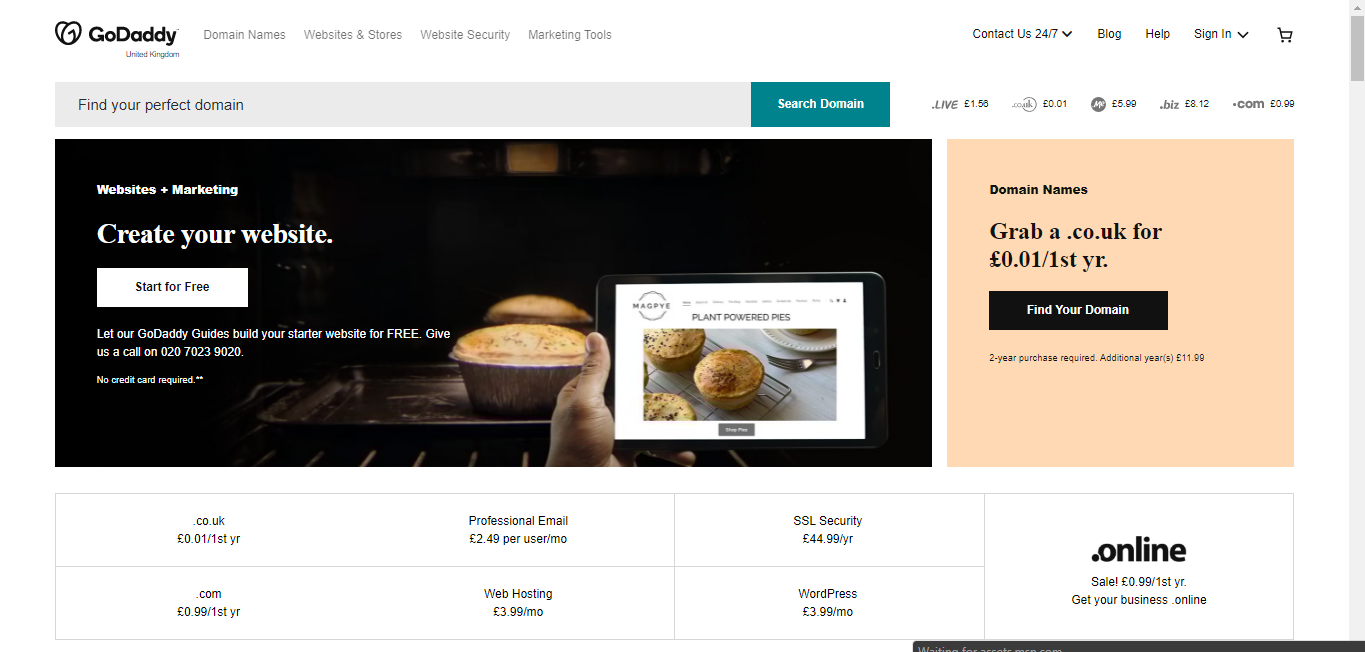Click the Start for Free button
1365x652 pixels.
pyautogui.click(x=172, y=287)
